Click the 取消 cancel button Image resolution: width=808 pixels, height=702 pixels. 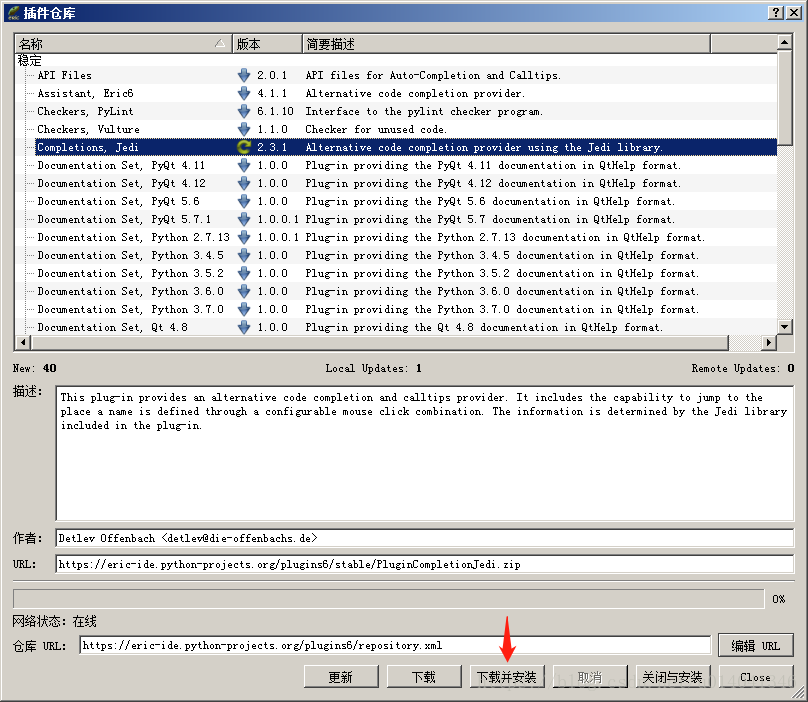tap(590, 677)
